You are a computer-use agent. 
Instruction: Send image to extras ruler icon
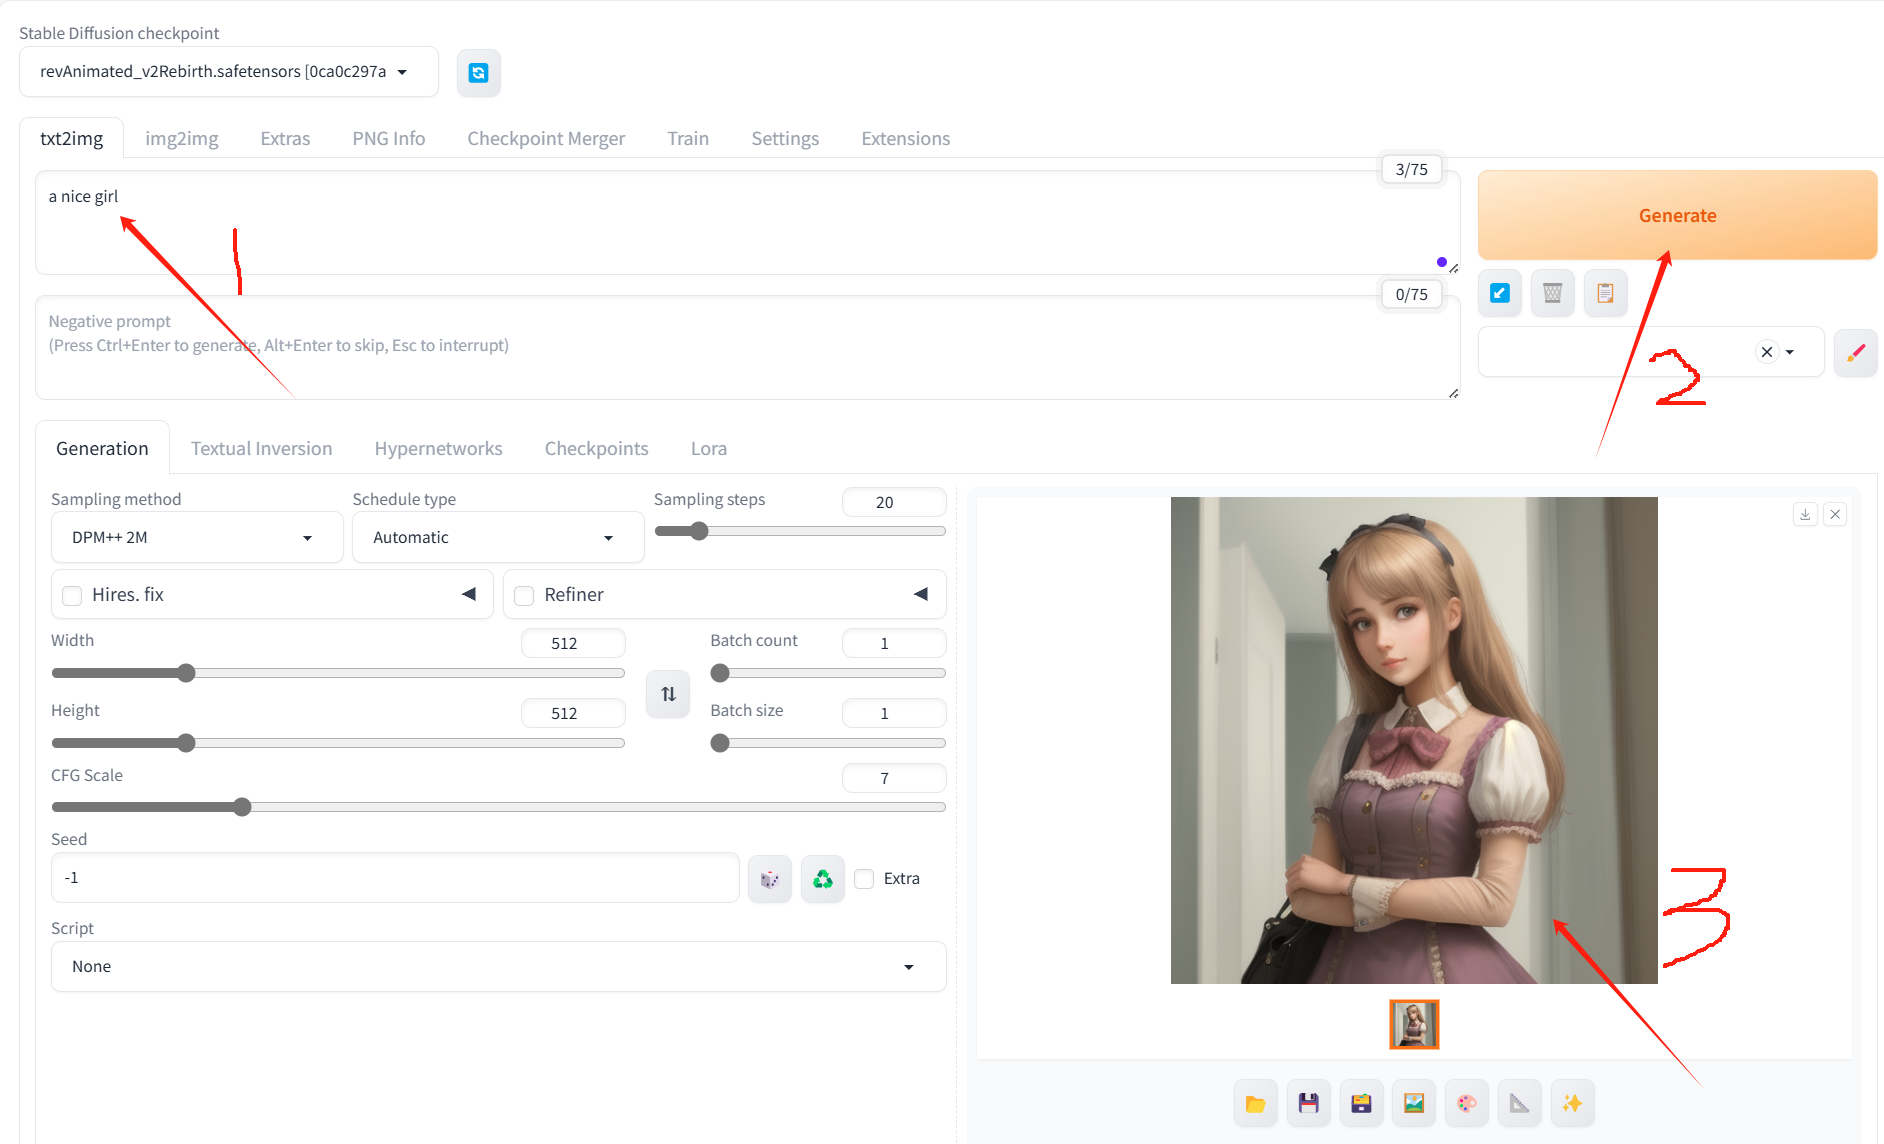pyautogui.click(x=1520, y=1104)
